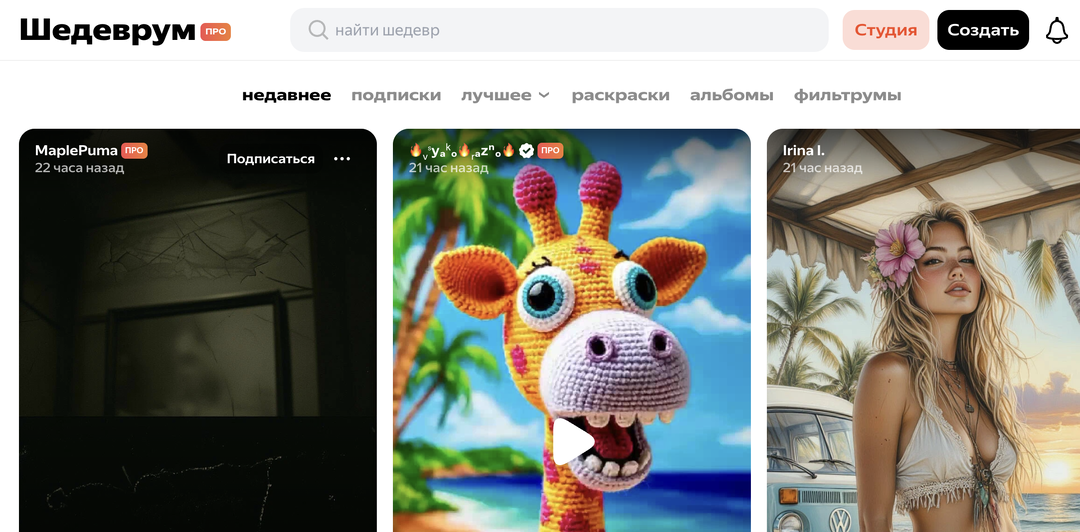Click the verified badge on giraffe post

pyautogui.click(x=526, y=150)
